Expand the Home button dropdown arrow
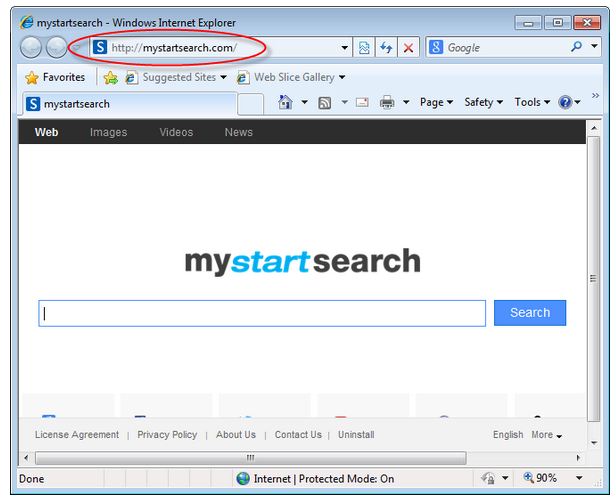Viewport: 616px width, 502px height. 304,103
